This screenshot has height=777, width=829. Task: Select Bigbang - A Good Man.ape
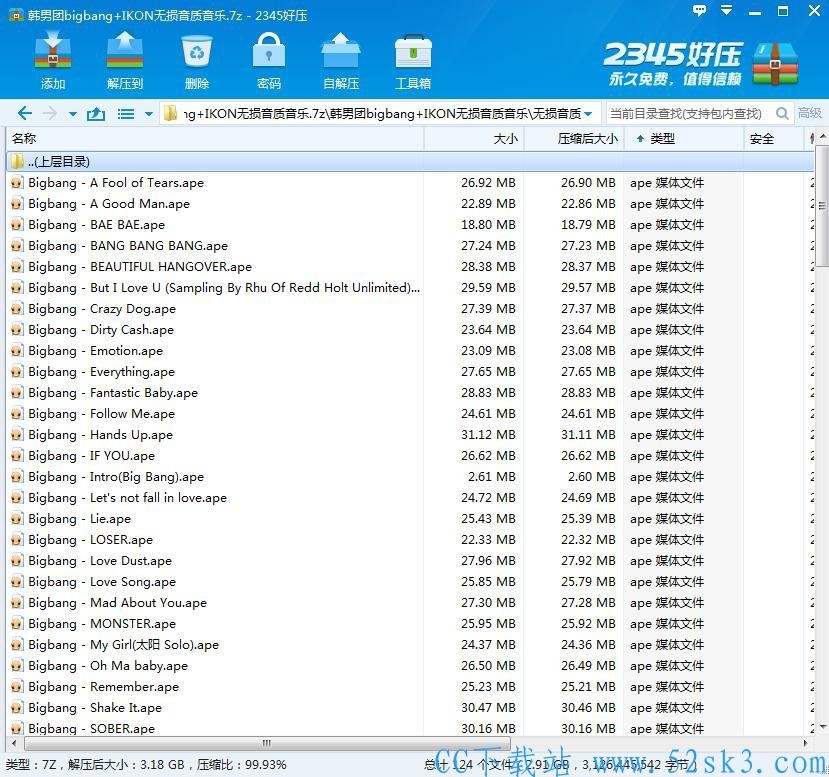(410, 204)
